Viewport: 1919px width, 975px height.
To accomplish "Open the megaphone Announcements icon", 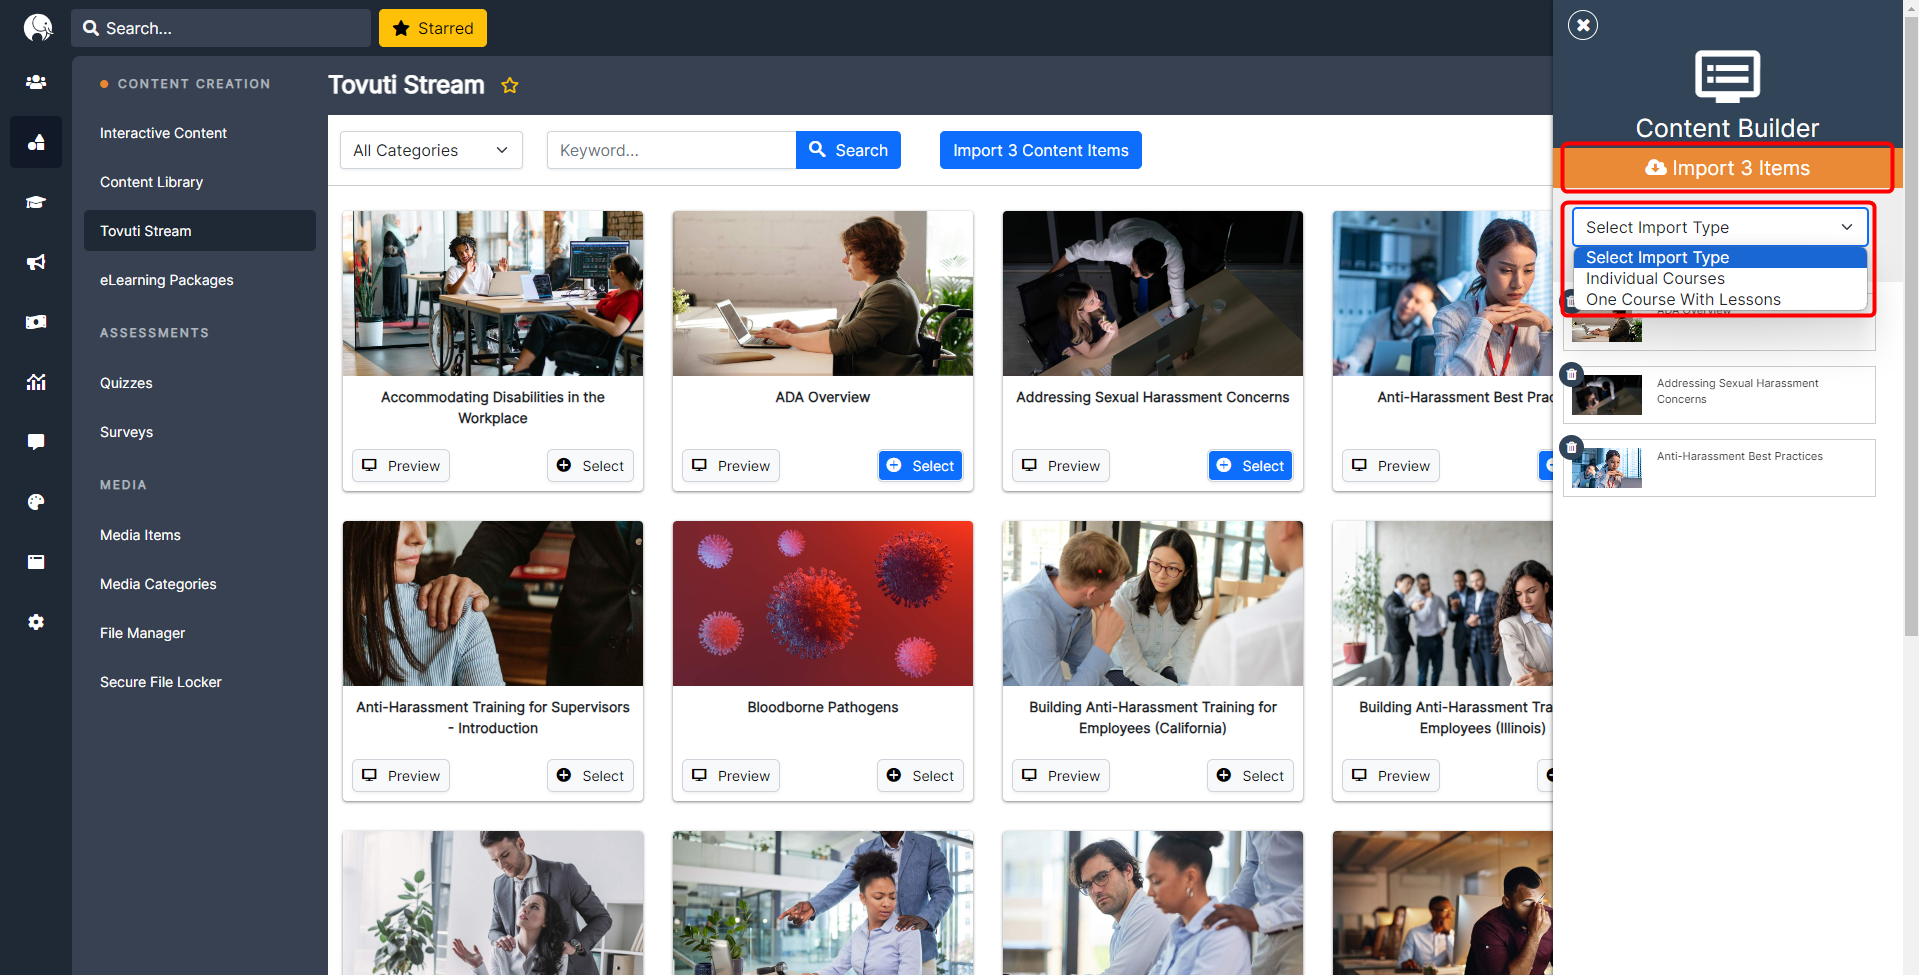I will 36,262.
